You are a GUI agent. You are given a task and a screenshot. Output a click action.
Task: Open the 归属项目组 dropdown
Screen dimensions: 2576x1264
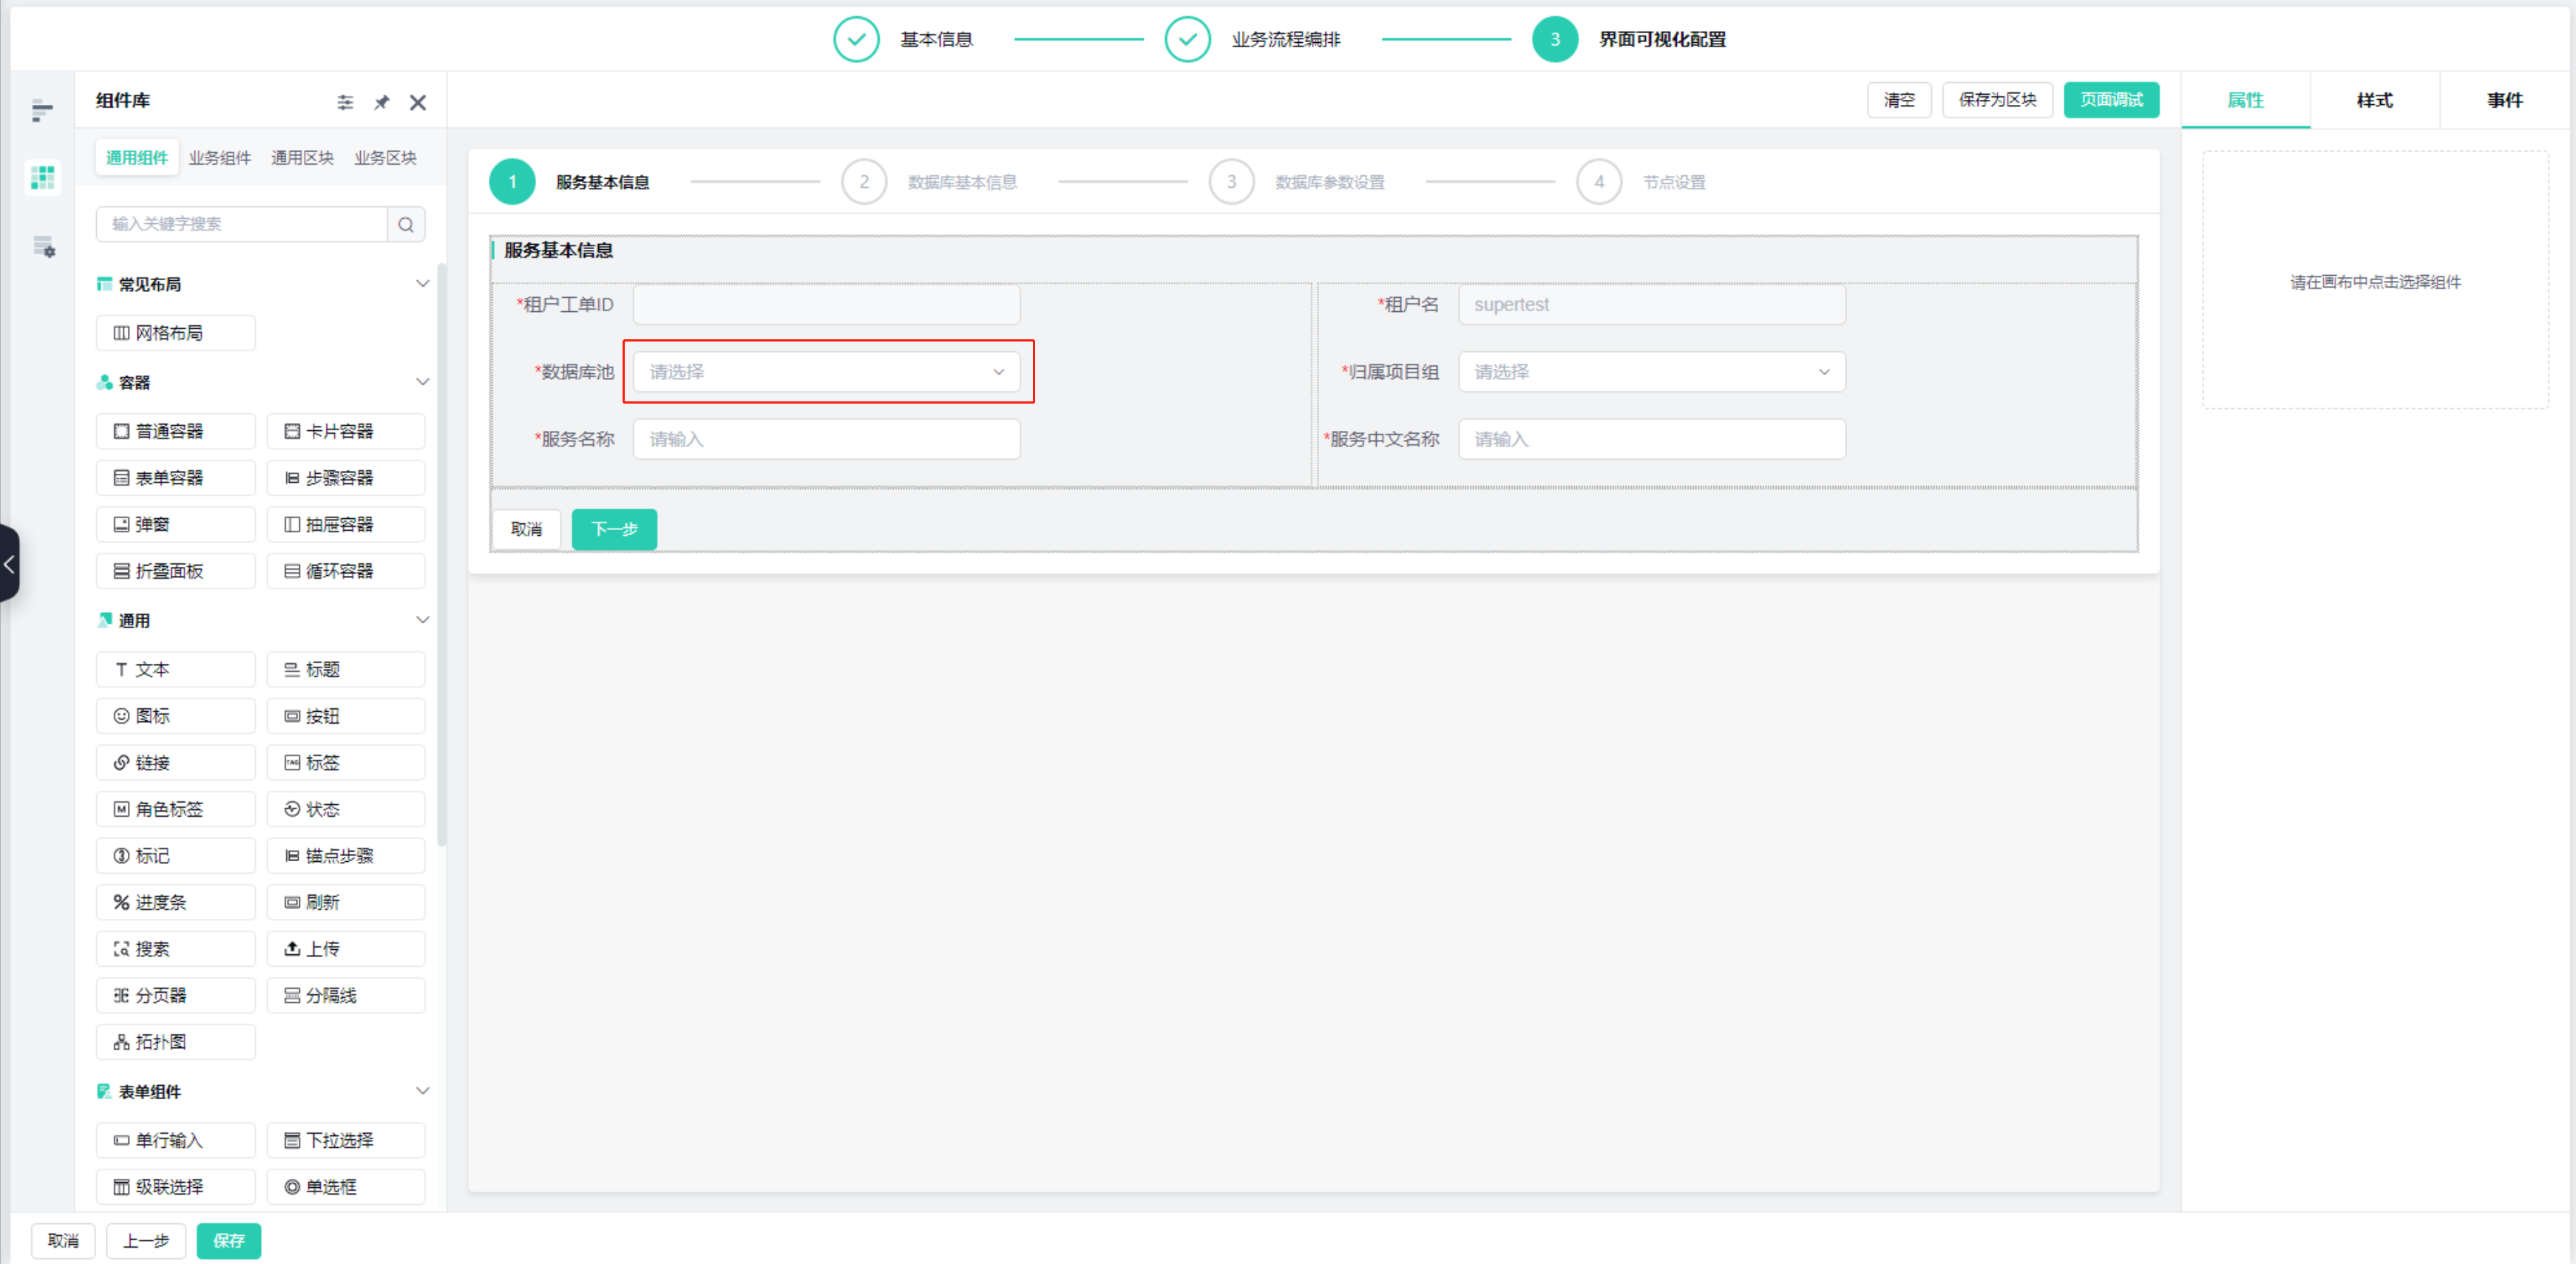tap(1651, 372)
